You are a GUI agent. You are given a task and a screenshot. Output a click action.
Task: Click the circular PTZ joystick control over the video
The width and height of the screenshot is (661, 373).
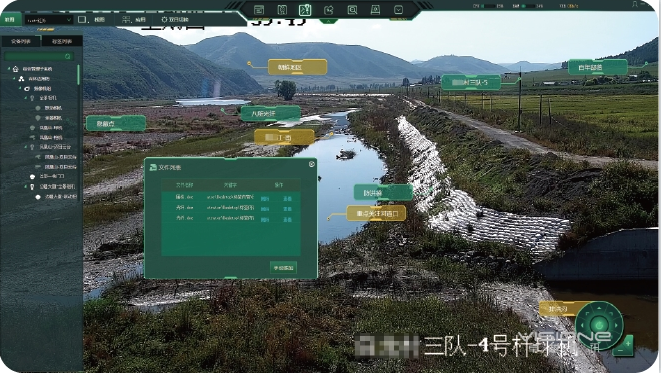(599, 325)
